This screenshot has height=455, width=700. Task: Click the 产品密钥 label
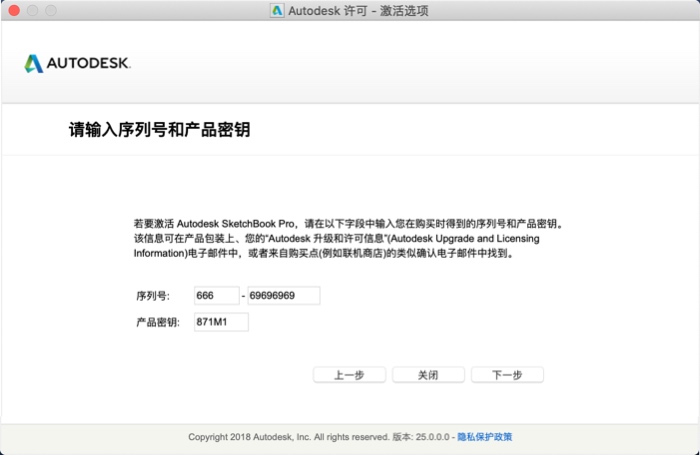pos(157,322)
